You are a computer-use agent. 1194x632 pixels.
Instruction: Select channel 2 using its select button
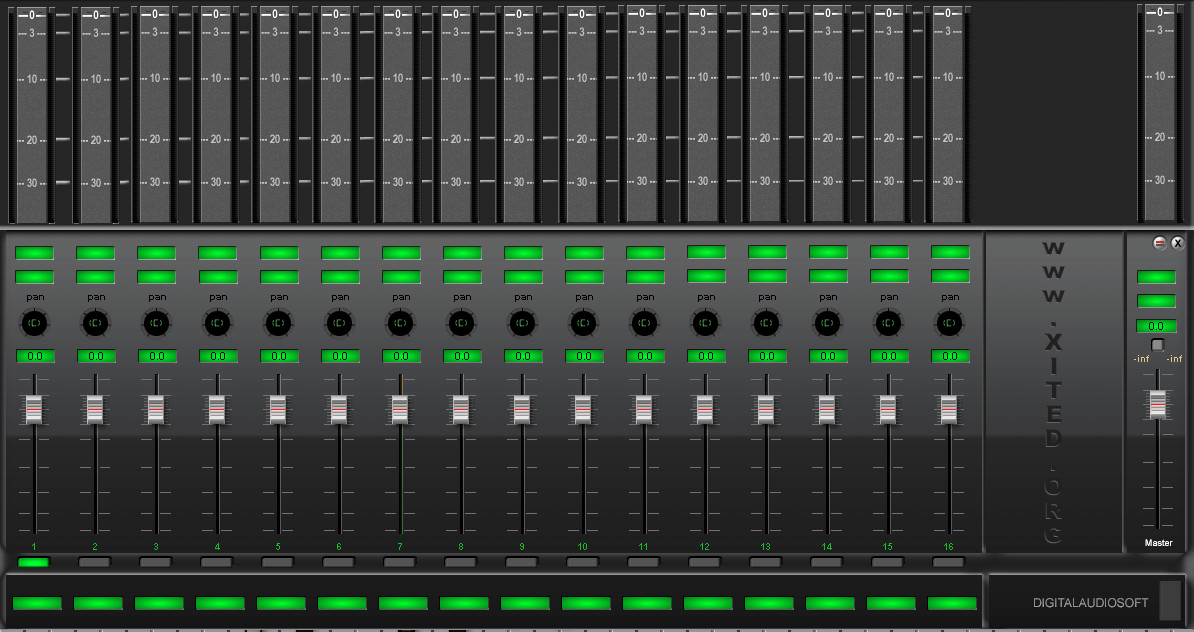[x=96, y=563]
